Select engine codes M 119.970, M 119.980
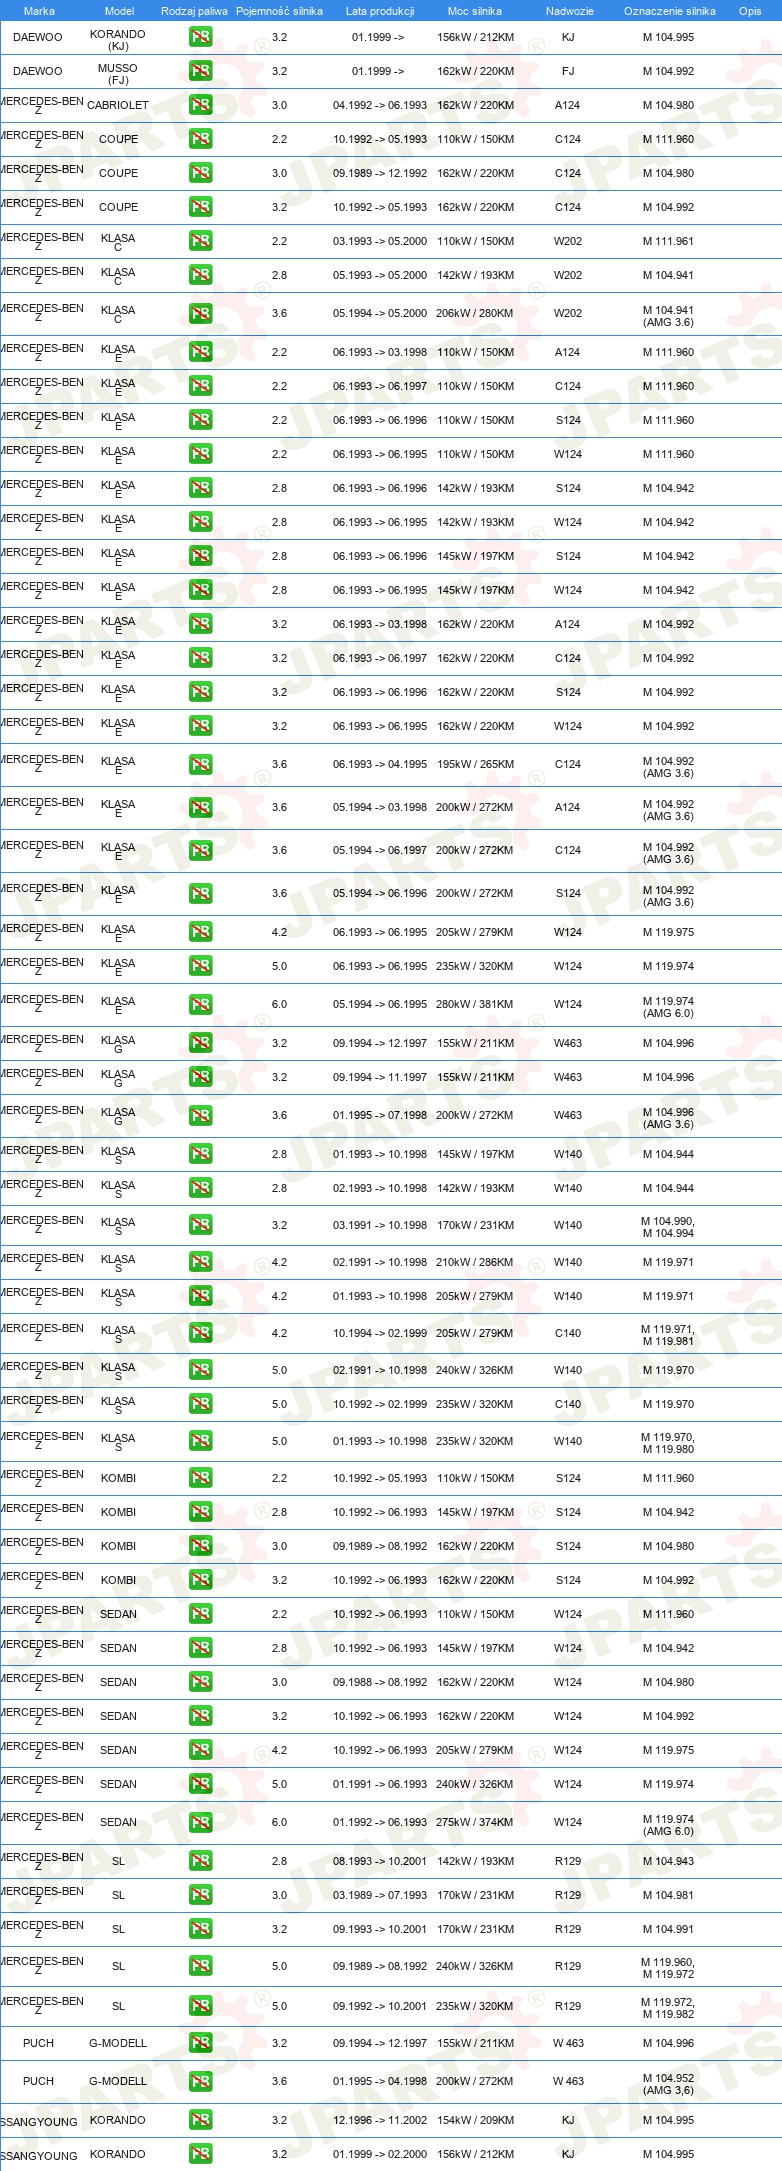782x2171 pixels. (668, 1443)
